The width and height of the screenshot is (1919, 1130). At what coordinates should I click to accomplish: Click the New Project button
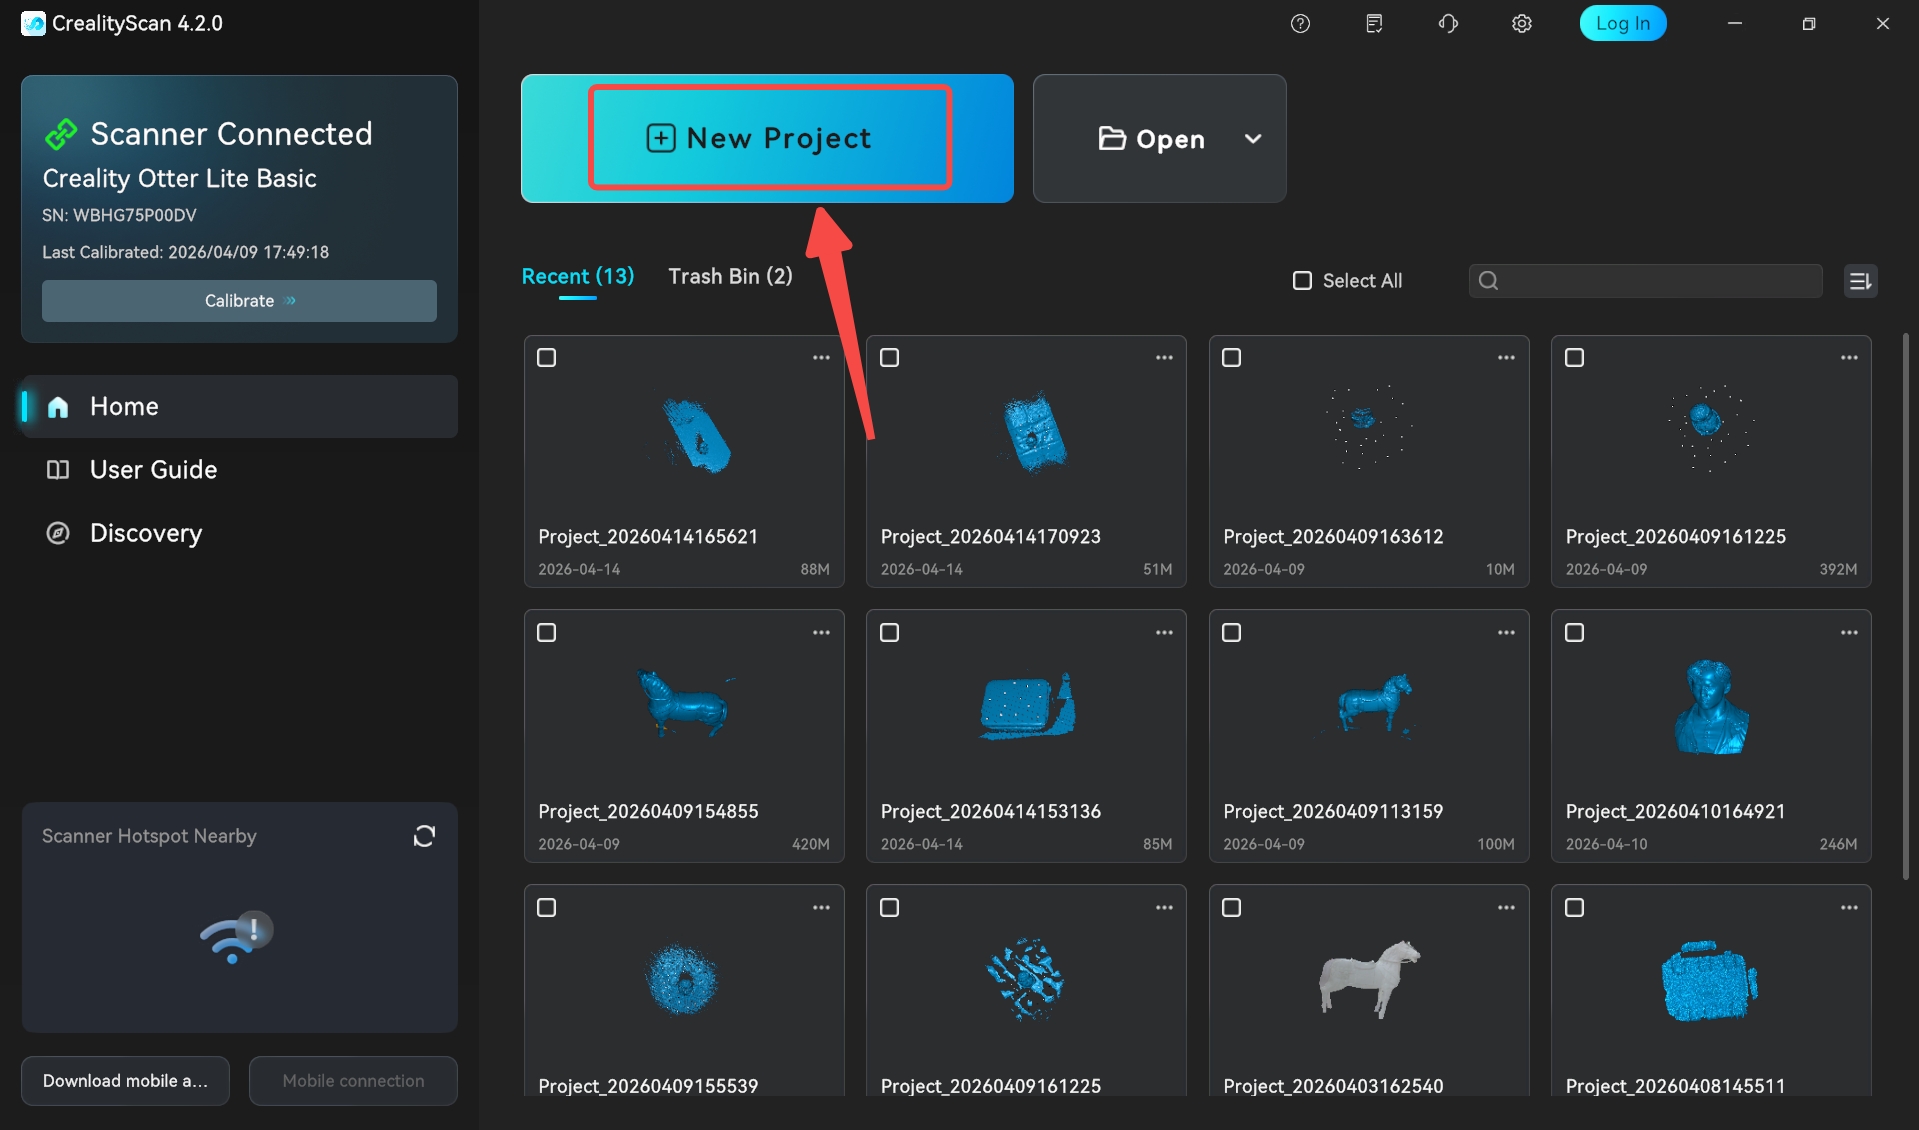[768, 138]
